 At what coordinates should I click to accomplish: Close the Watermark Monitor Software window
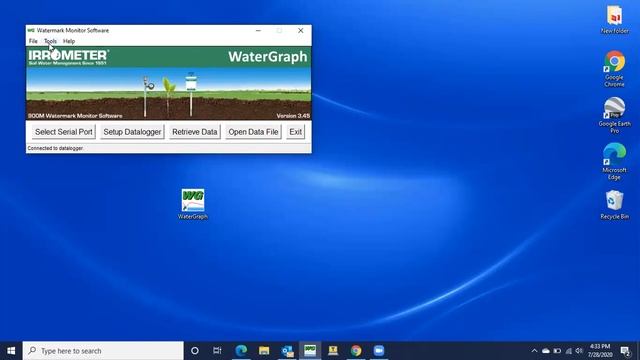(300, 31)
